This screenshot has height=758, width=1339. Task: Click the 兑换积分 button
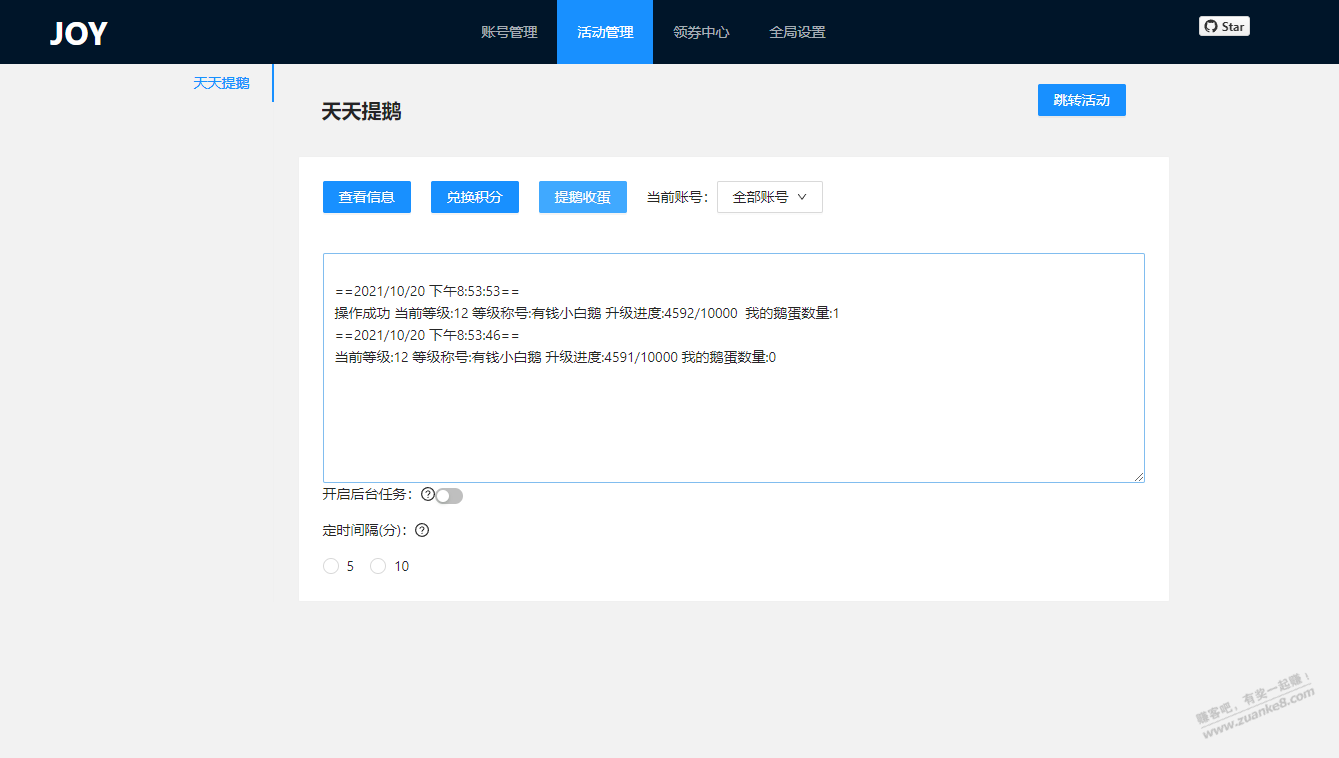tap(475, 197)
